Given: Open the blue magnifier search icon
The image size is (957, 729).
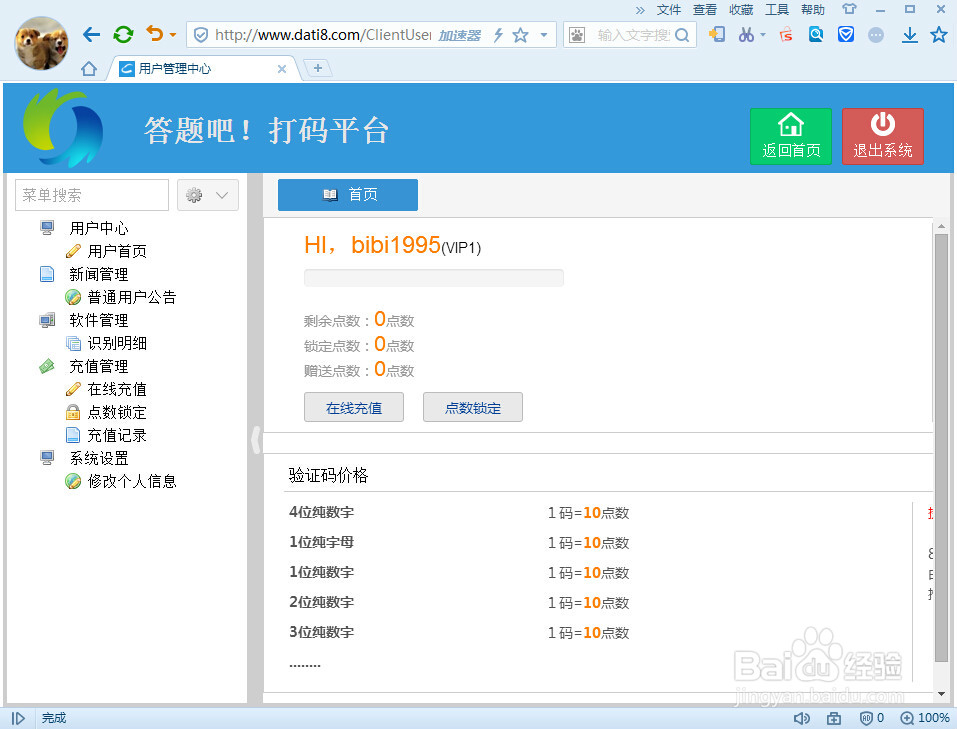Looking at the screenshot, I should pyautogui.click(x=816, y=34).
